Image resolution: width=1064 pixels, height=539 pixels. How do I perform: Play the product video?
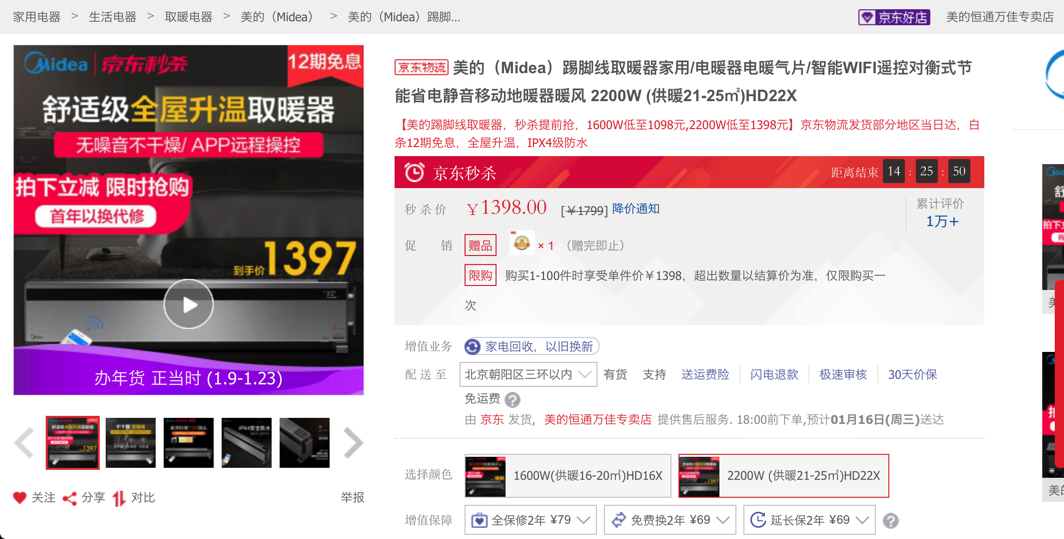pyautogui.click(x=189, y=304)
